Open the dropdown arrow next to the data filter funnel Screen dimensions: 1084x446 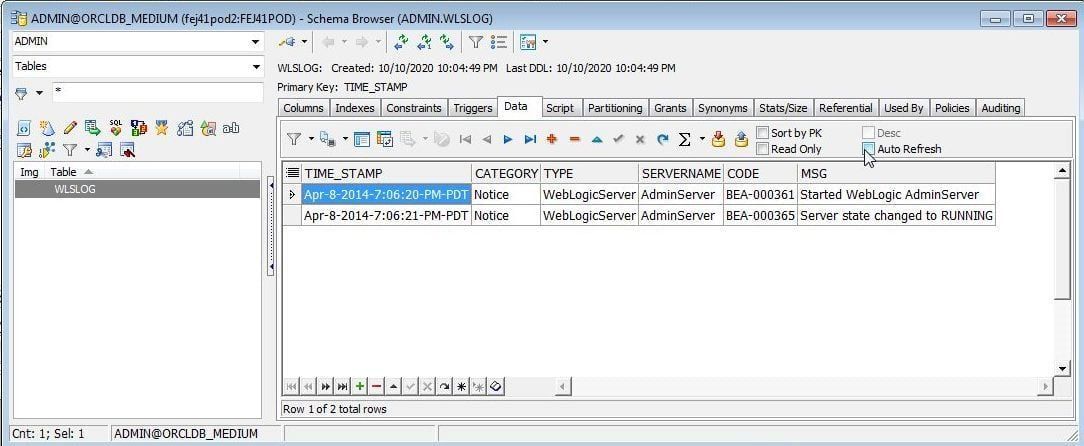point(311,140)
